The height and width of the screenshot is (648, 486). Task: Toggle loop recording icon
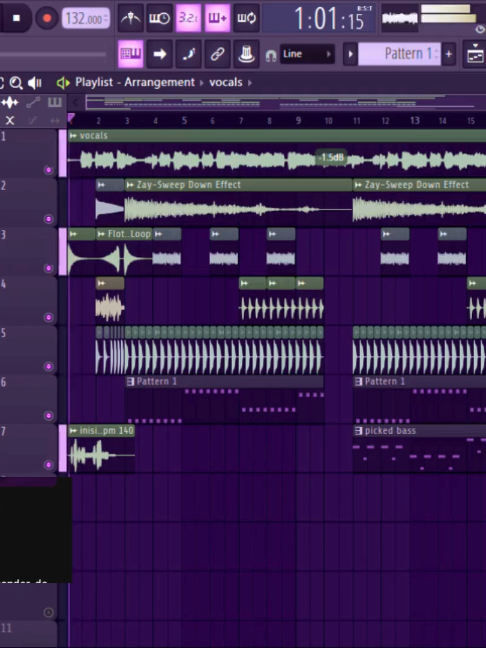tap(246, 18)
